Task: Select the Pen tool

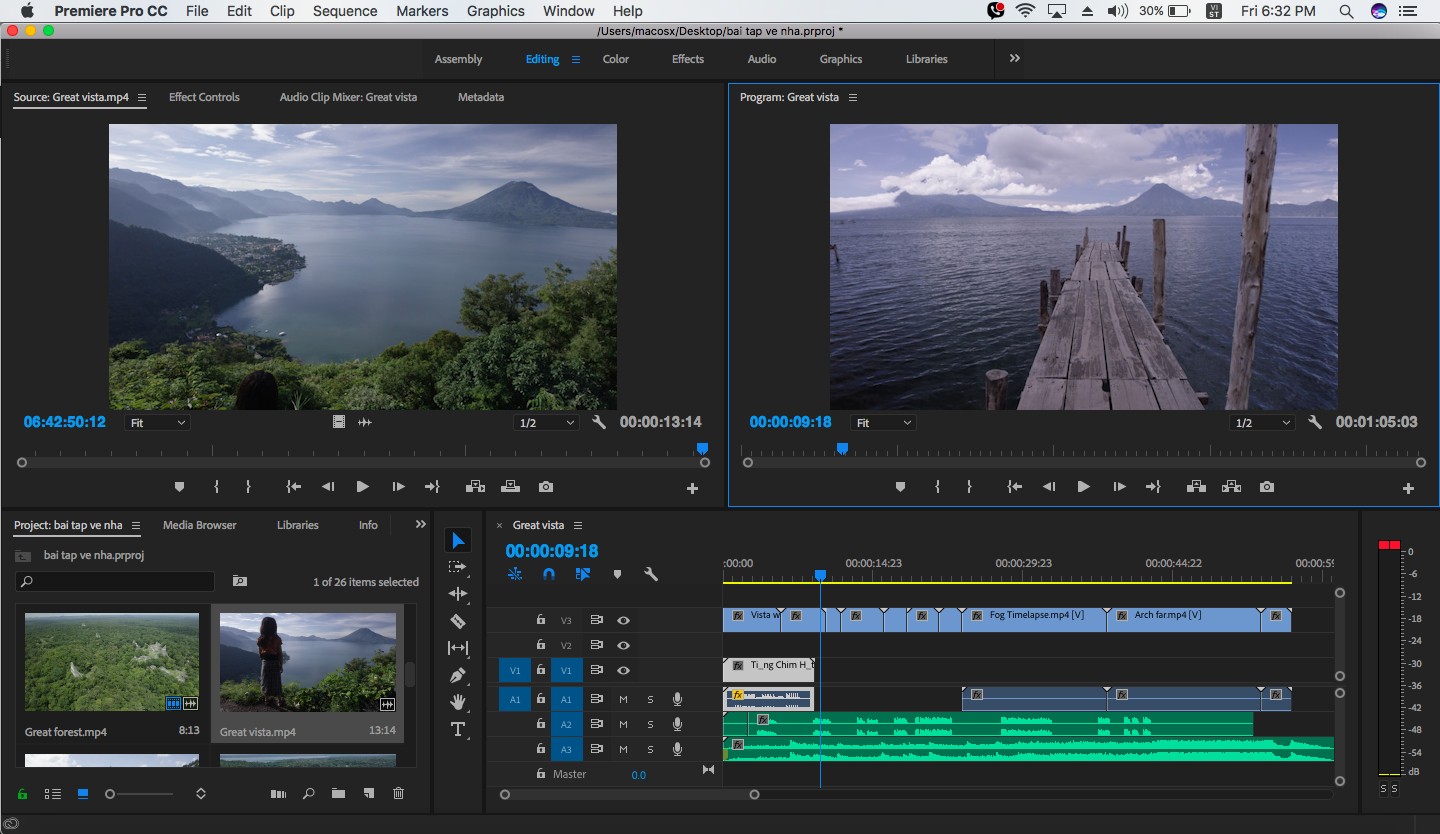Action: point(458,675)
